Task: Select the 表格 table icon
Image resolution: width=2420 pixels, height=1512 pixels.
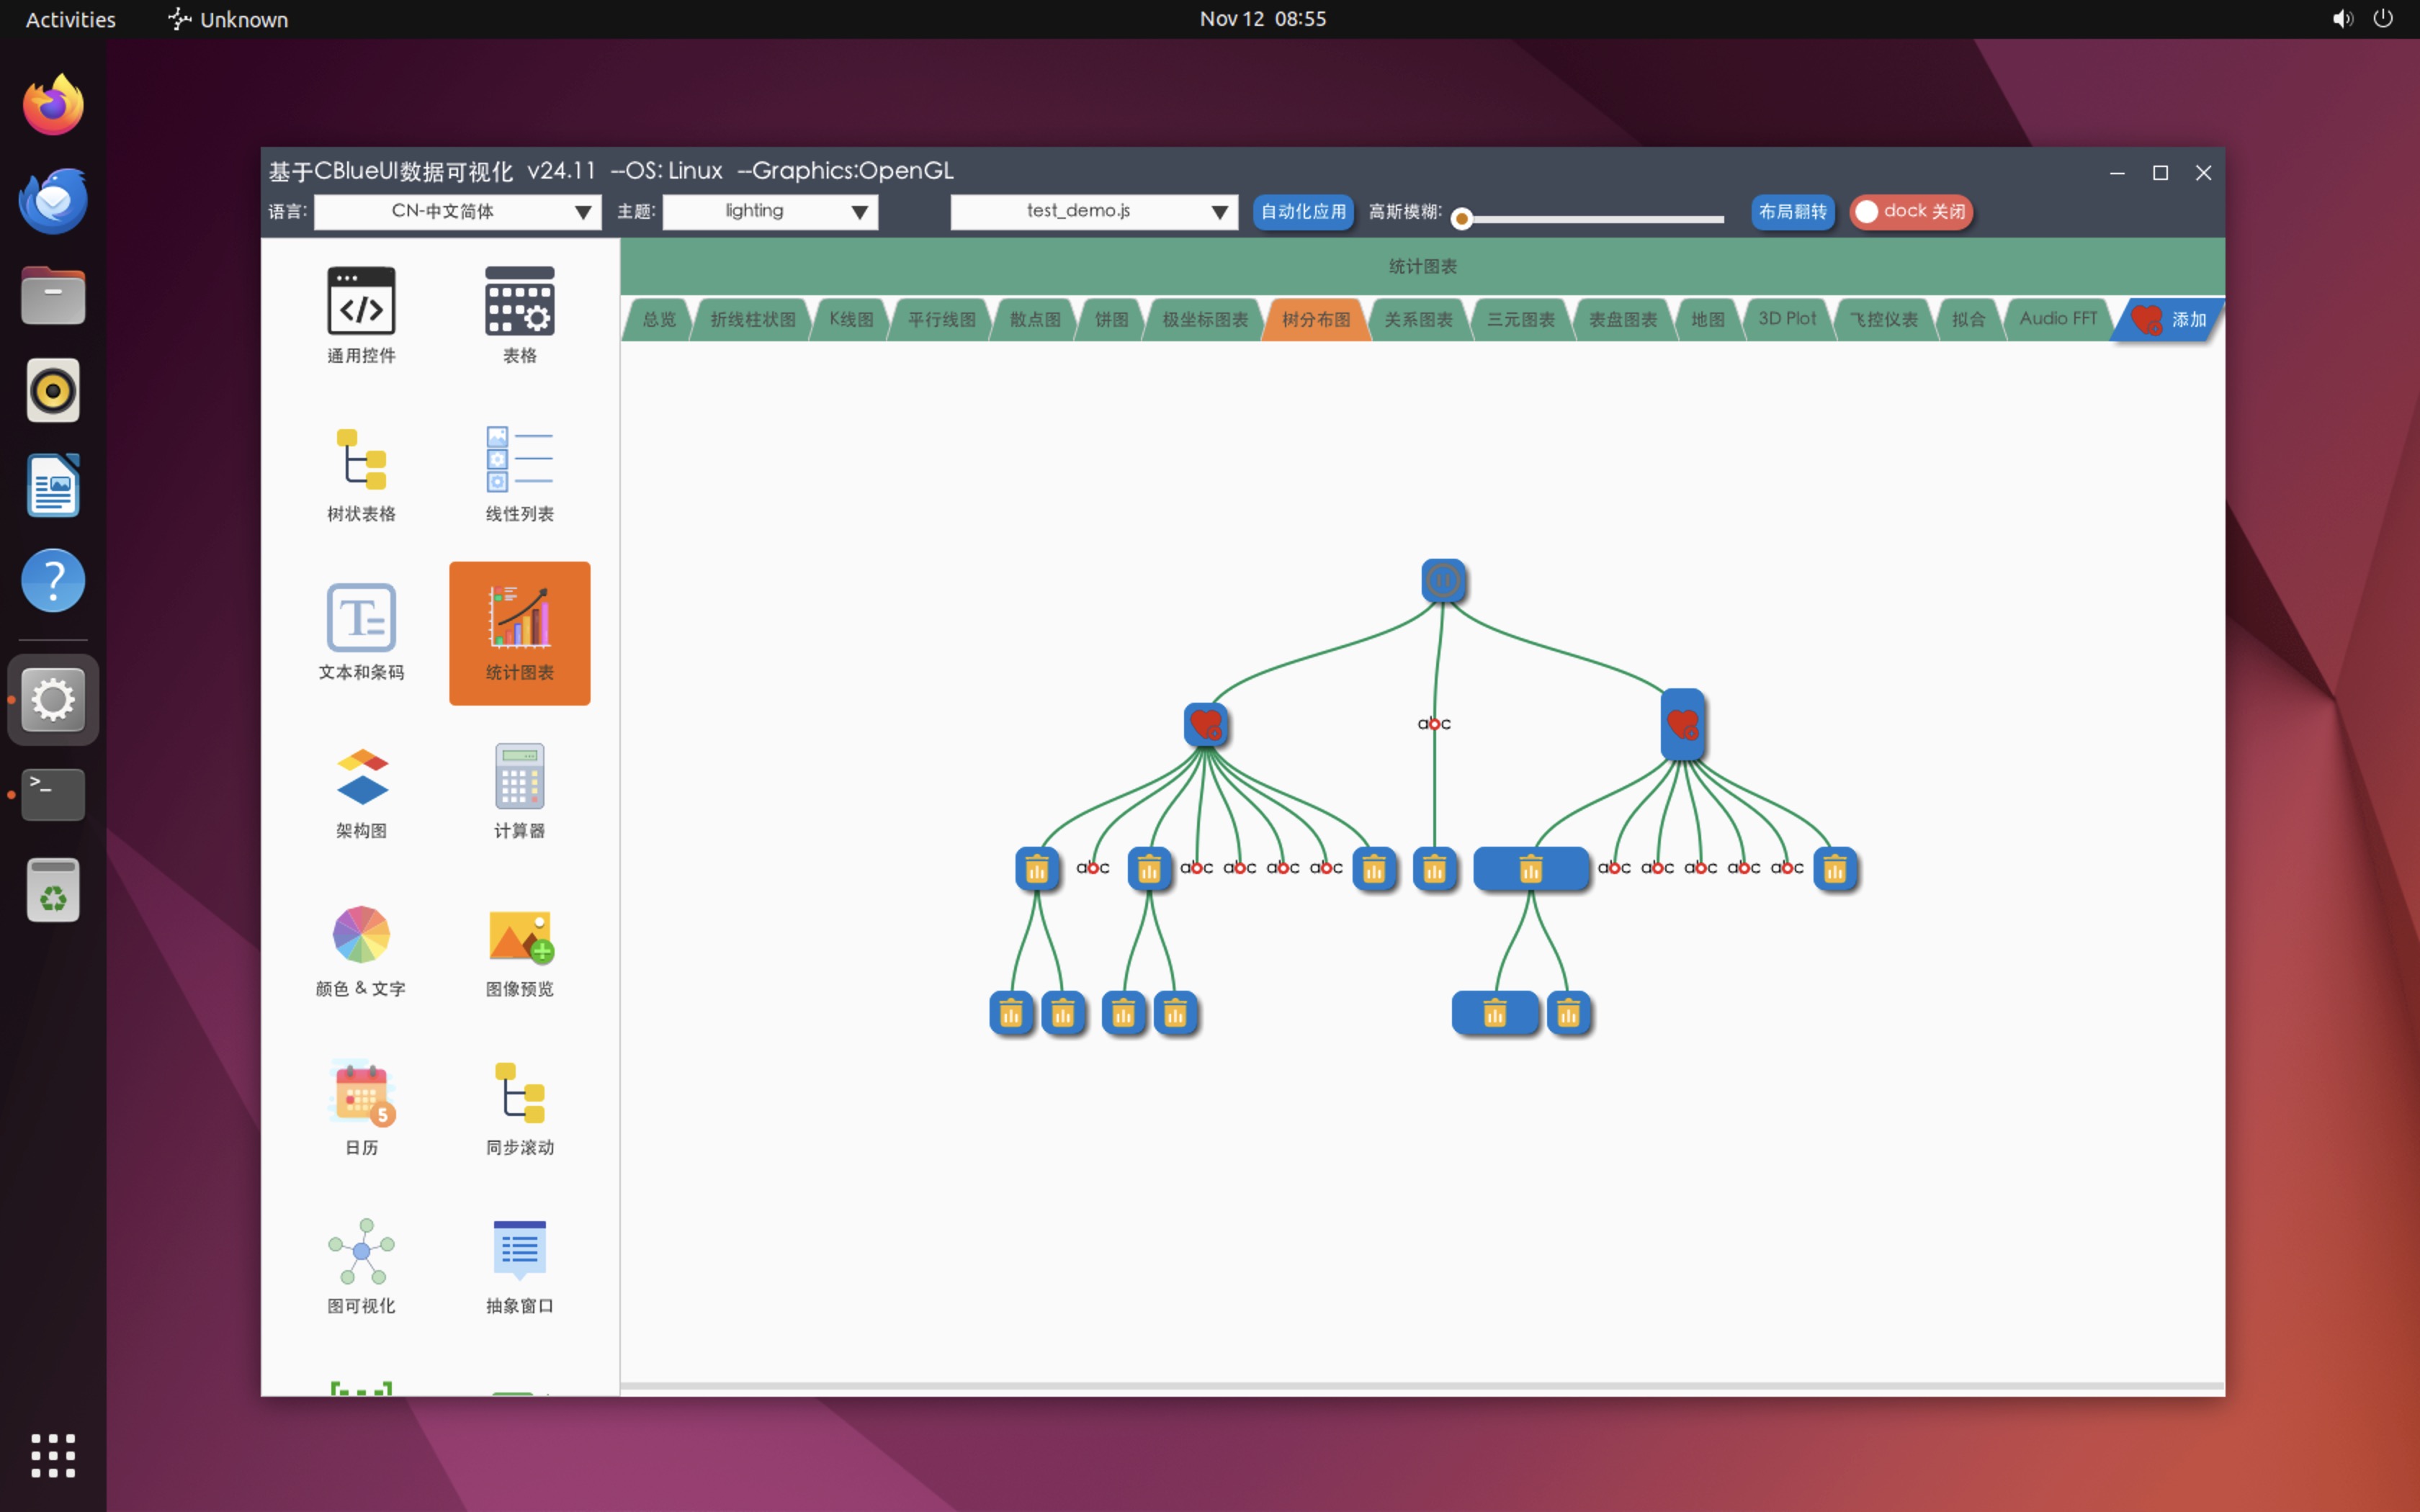Action: [519, 301]
